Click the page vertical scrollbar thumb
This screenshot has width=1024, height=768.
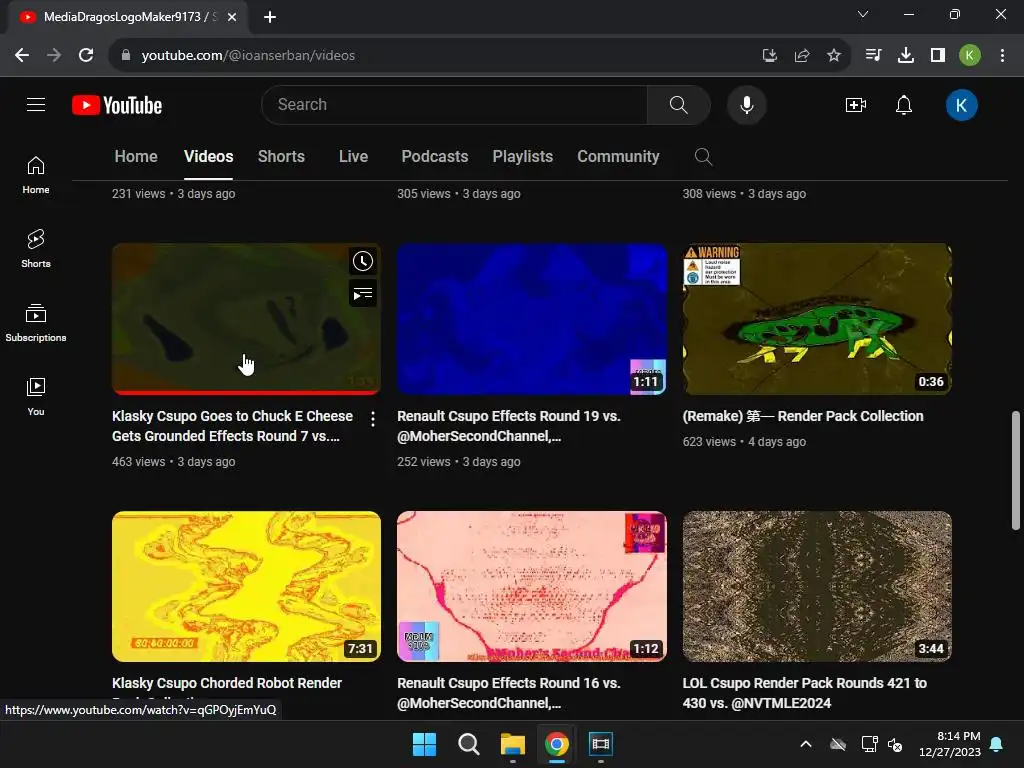[x=1015, y=470]
